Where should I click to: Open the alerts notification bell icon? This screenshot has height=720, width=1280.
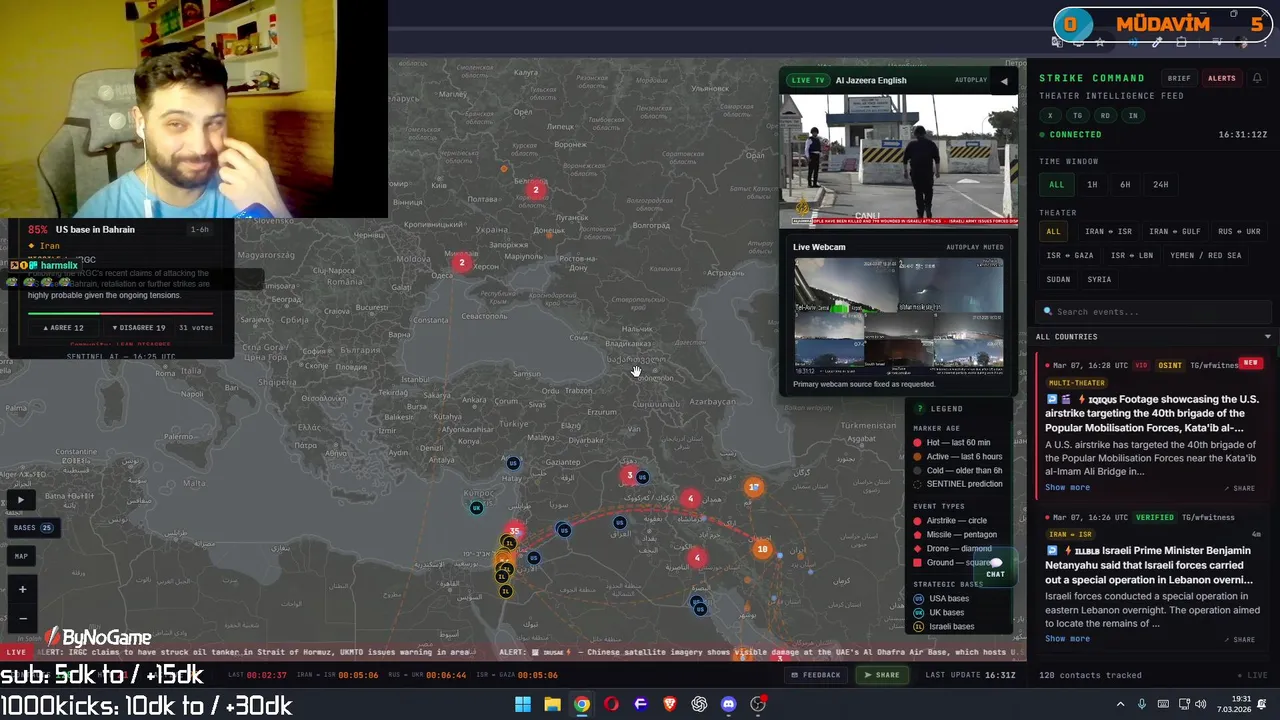click(1257, 78)
